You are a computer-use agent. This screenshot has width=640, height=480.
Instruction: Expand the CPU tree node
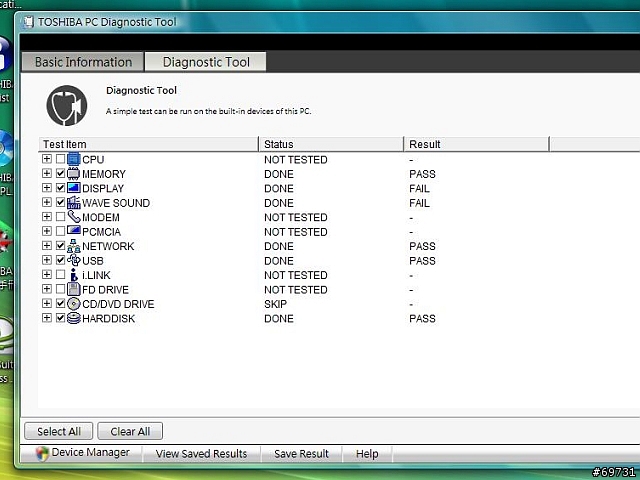tap(47, 159)
